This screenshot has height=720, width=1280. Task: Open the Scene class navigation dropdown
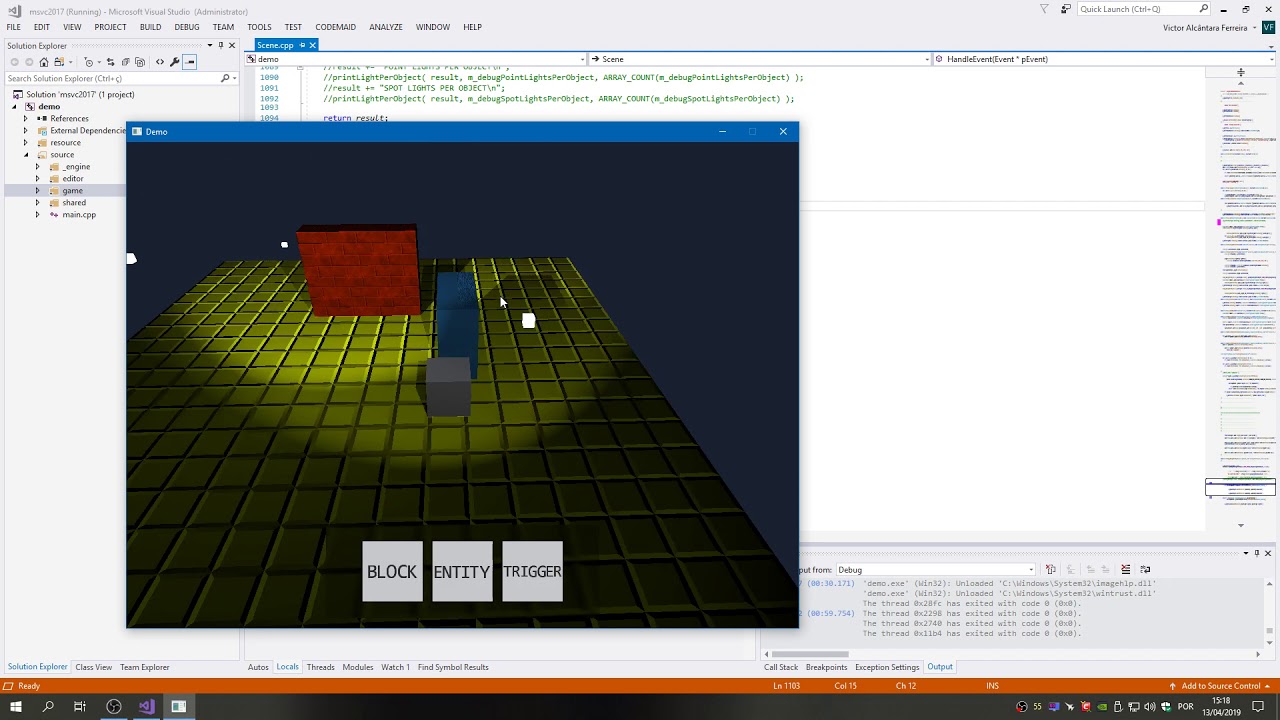(760, 59)
